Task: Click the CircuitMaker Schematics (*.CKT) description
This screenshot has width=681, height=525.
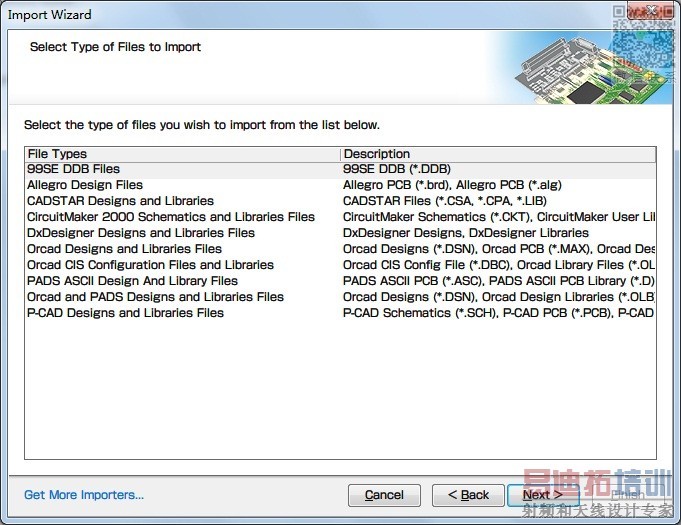Action: tap(499, 217)
